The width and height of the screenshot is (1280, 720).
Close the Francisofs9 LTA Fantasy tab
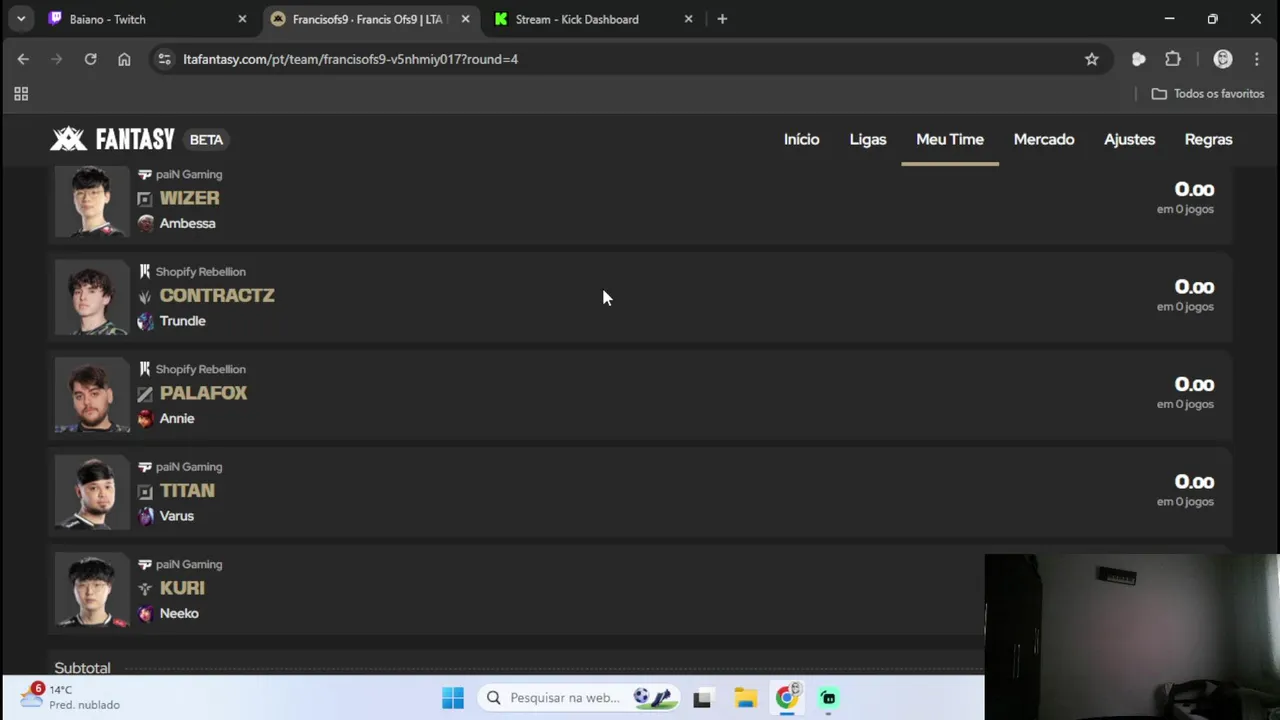tap(465, 19)
